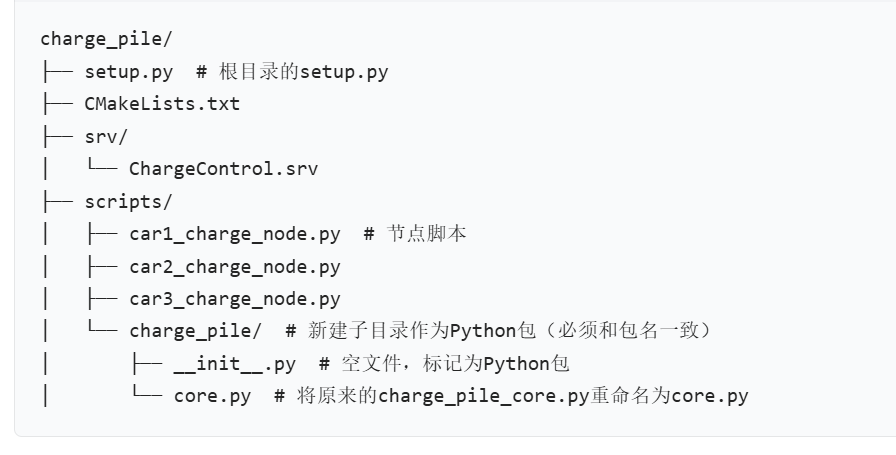Click the CMakeLists.txt file name
The width and height of the screenshot is (896, 455).
(x=162, y=104)
